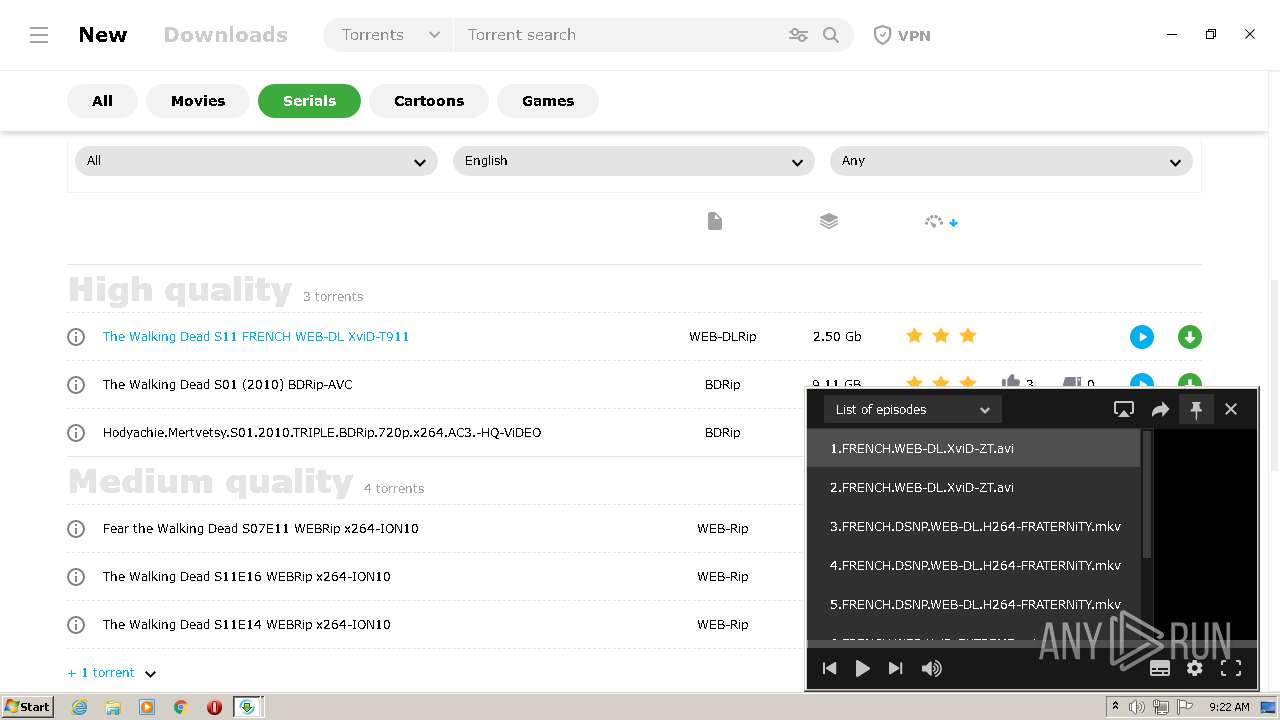Select episode 2.FRENCH.WEB-DL.XviD-ZT.avi
Screen dimensions: 1280x720
pos(973,487)
